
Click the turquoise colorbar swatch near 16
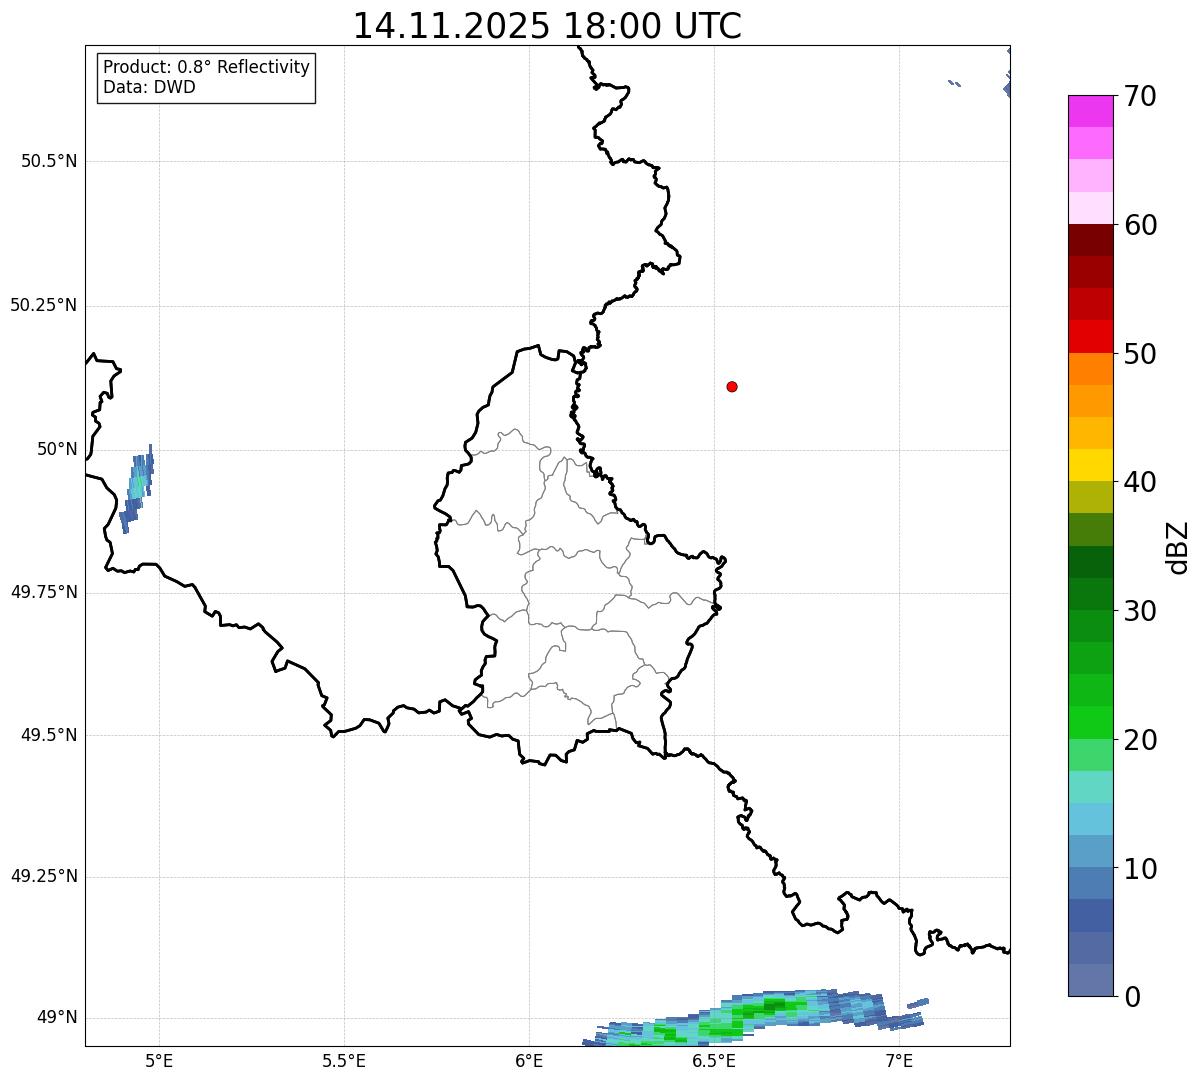point(1090,787)
